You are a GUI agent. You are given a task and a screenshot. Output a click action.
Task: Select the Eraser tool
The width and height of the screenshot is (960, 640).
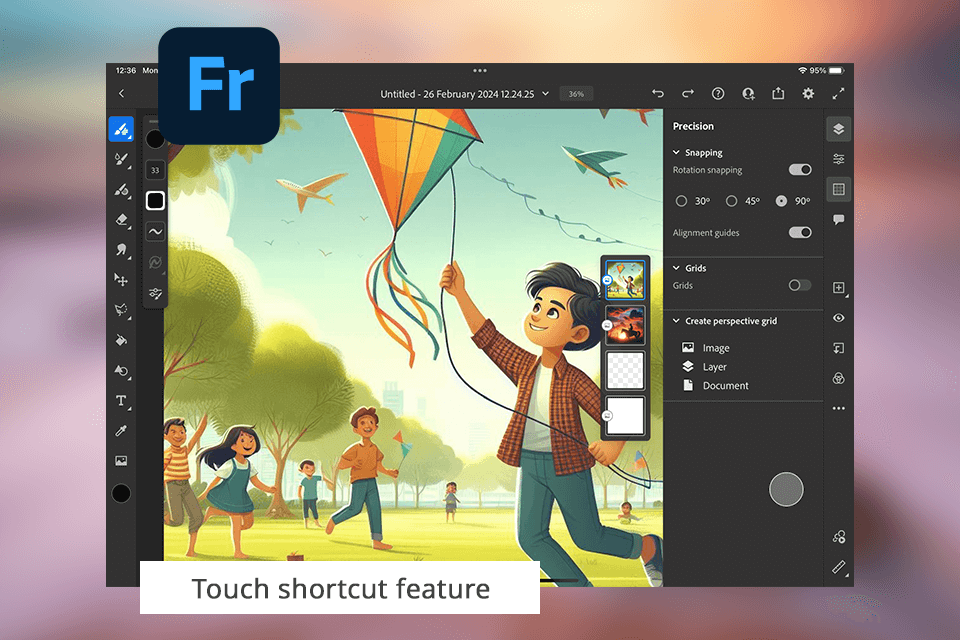121,219
